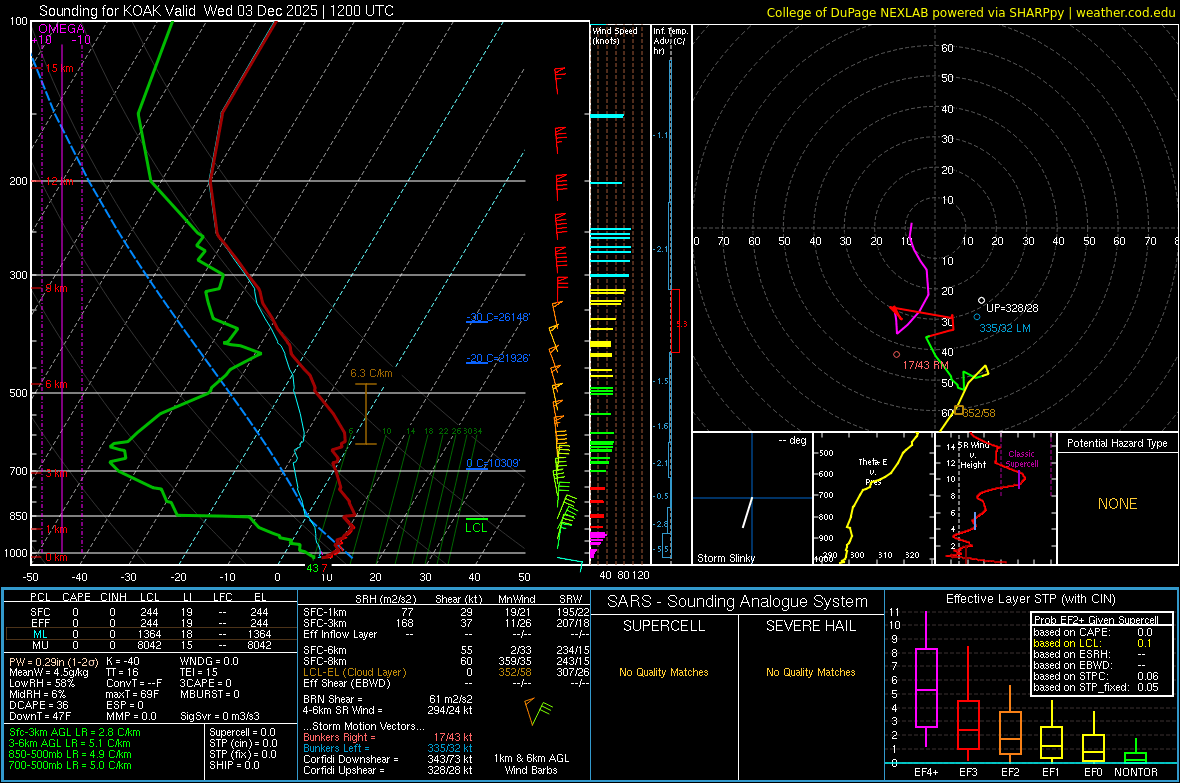Click the 'K = -40' index value

pos(123,661)
